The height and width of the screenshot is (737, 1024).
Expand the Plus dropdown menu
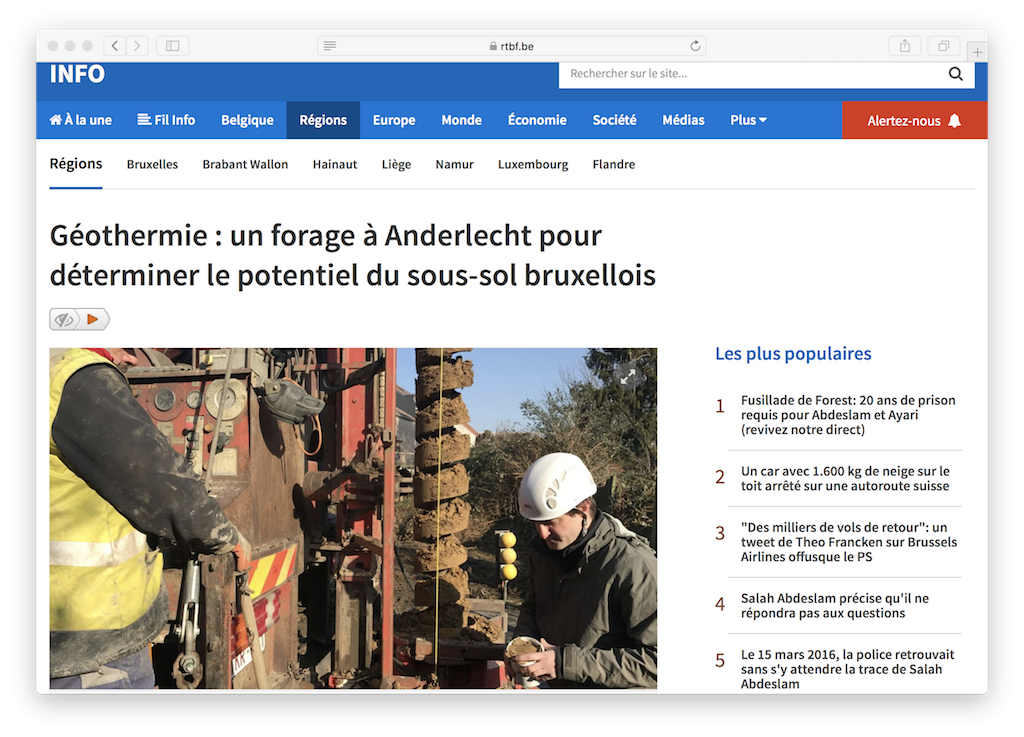click(x=748, y=120)
